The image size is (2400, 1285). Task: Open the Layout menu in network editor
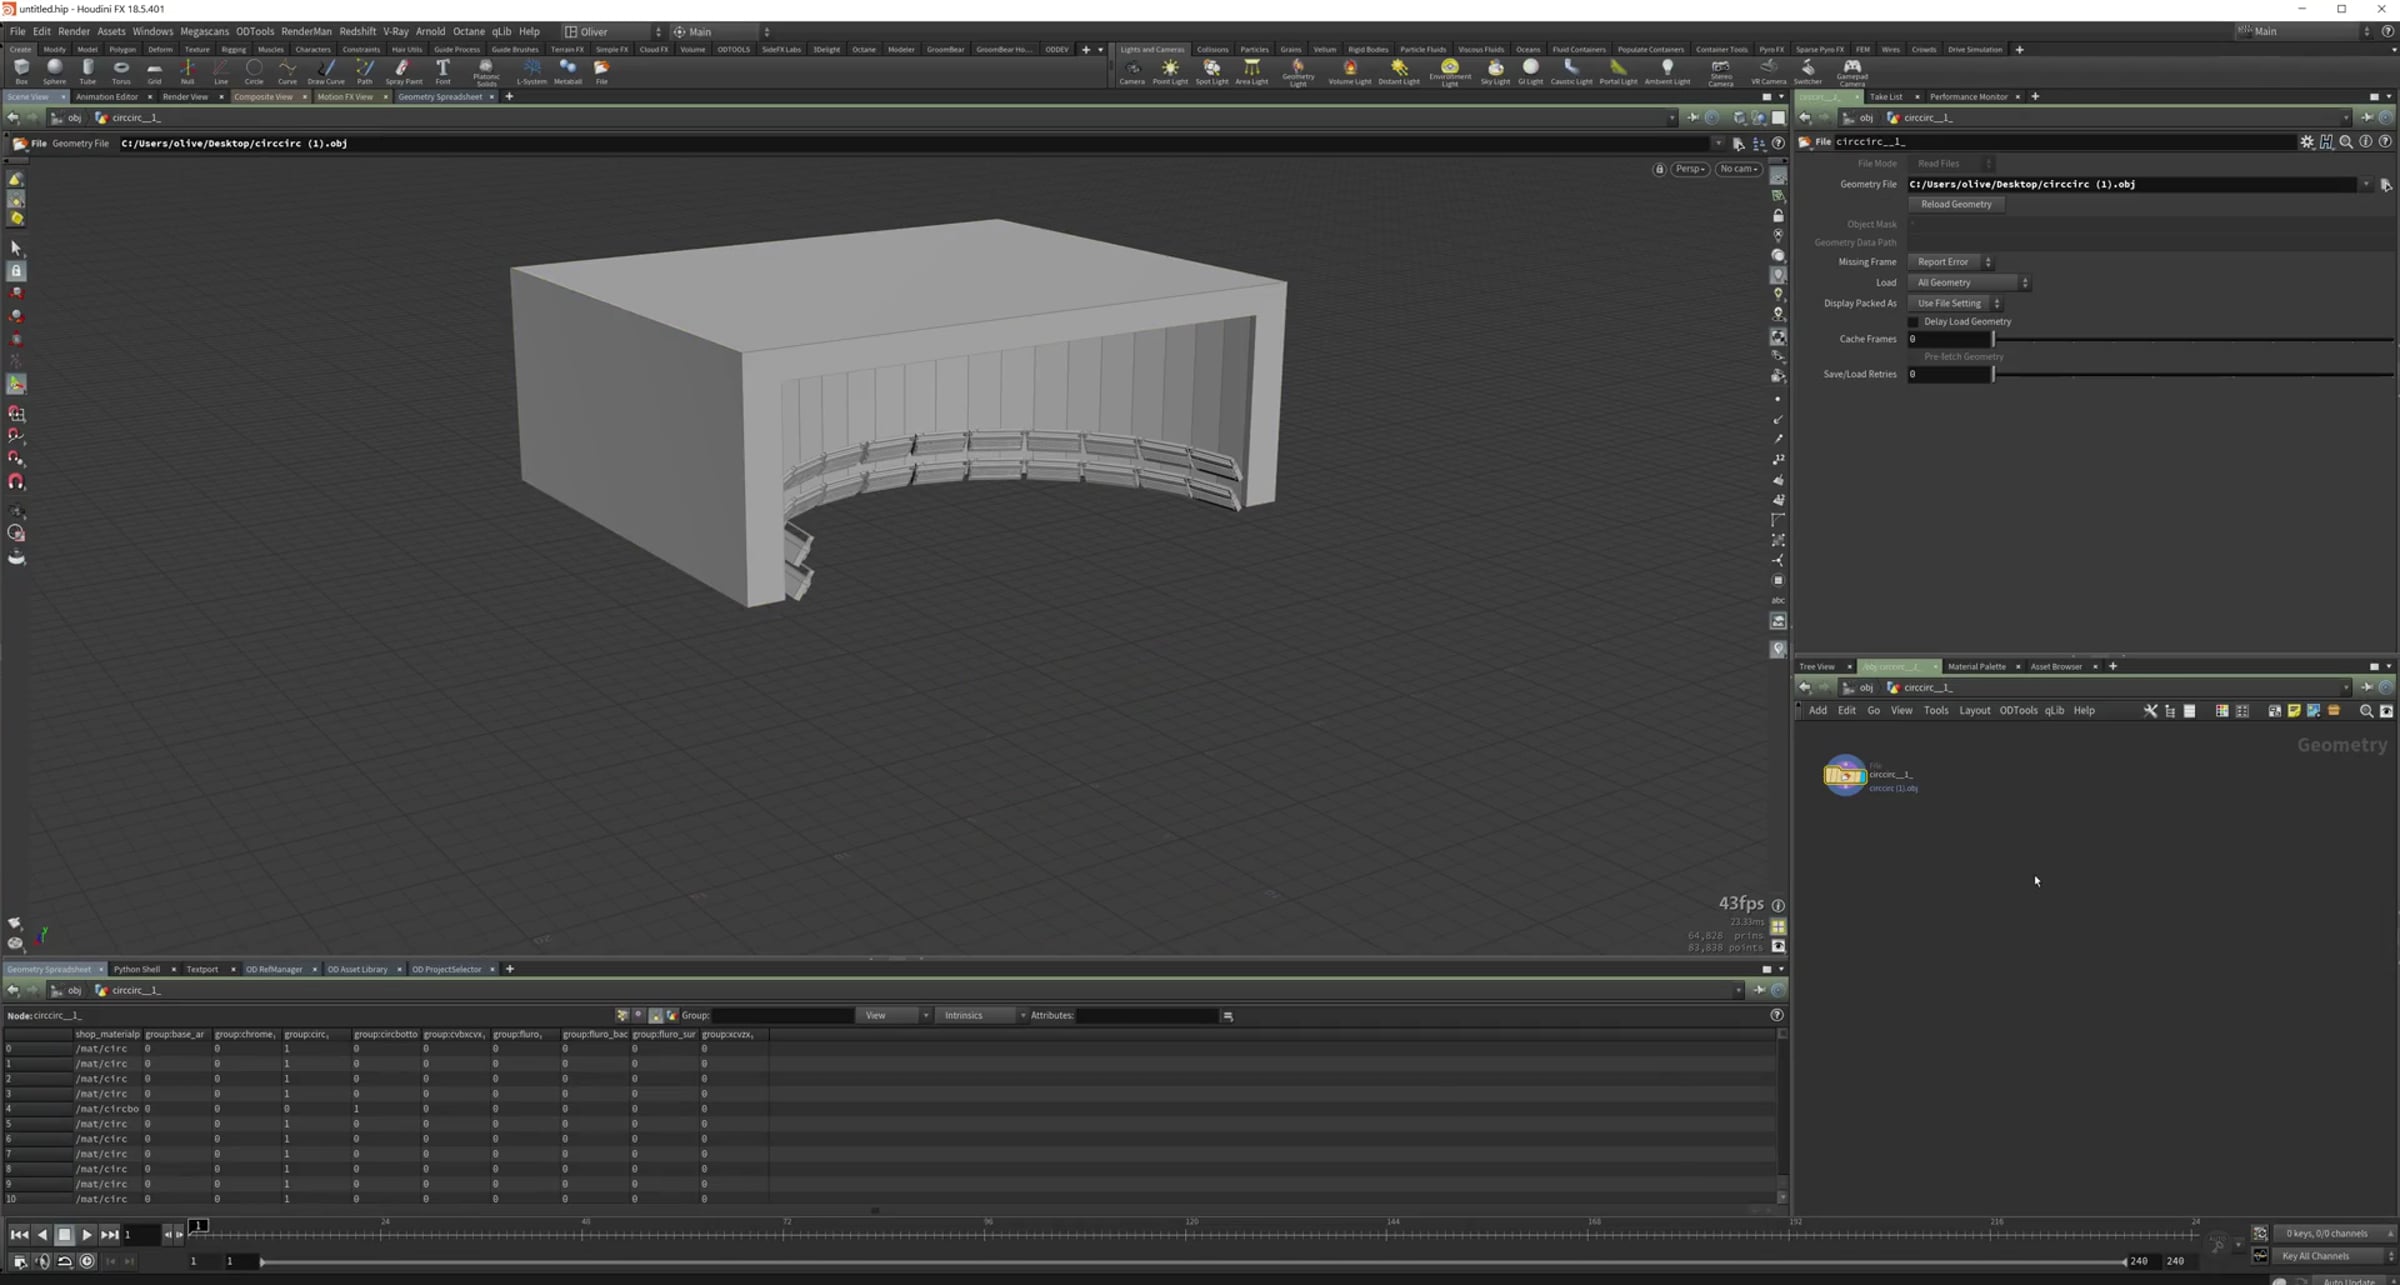[x=1974, y=711]
